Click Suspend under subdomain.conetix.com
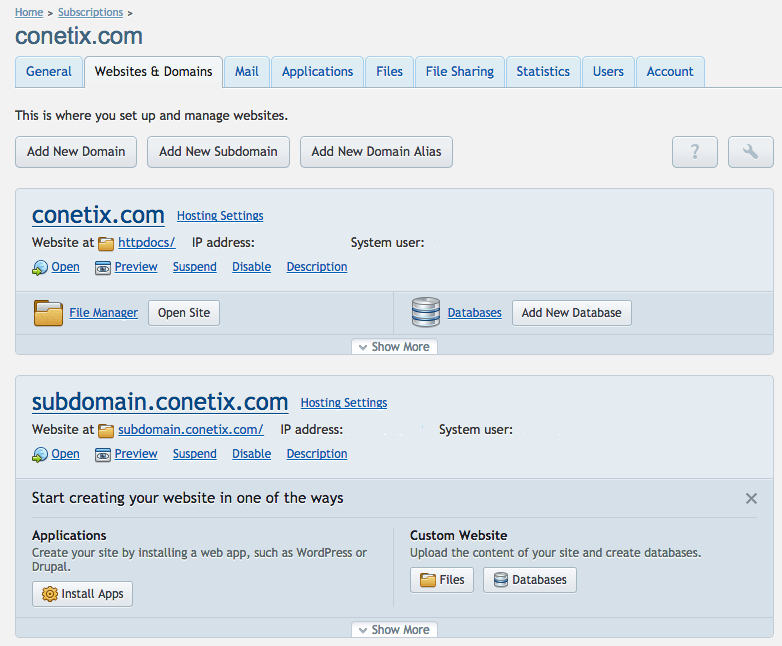Viewport: 782px width, 646px height. point(195,454)
